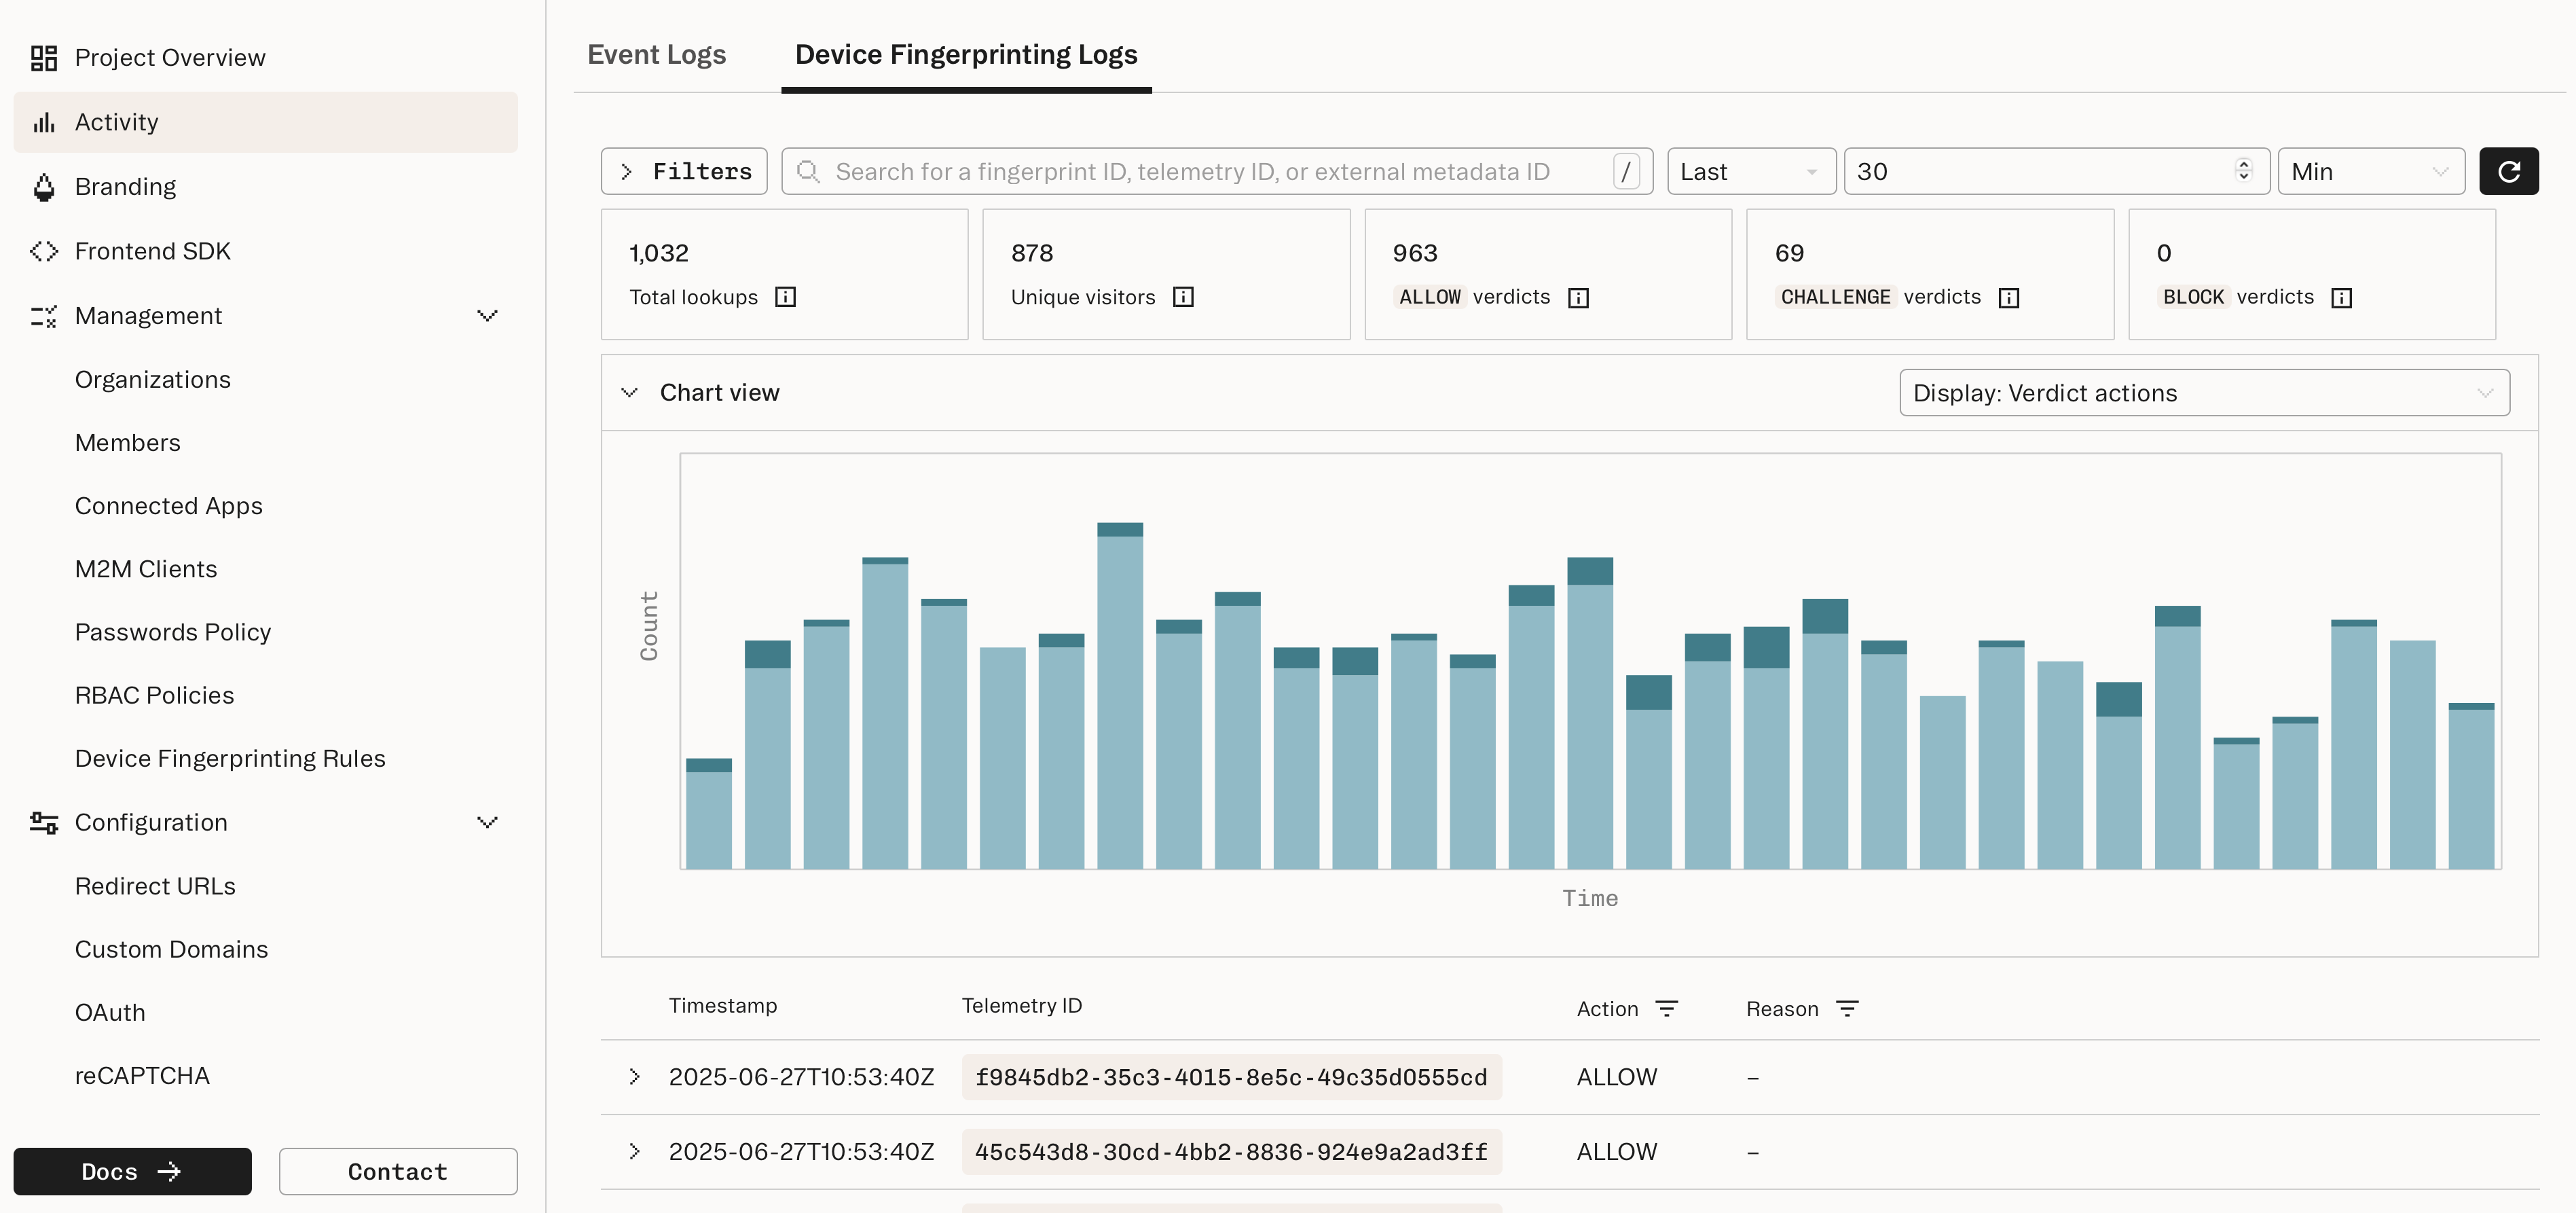The height and width of the screenshot is (1213, 2576).
Task: Click the refresh icon to reload logs
Action: (x=2509, y=170)
